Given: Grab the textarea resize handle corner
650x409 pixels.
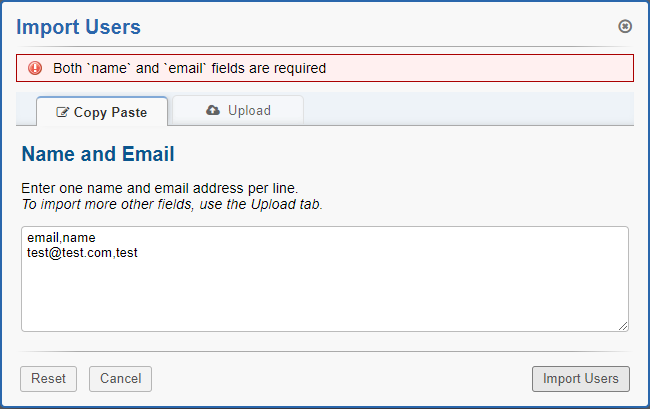Looking at the screenshot, I should coord(623,325).
